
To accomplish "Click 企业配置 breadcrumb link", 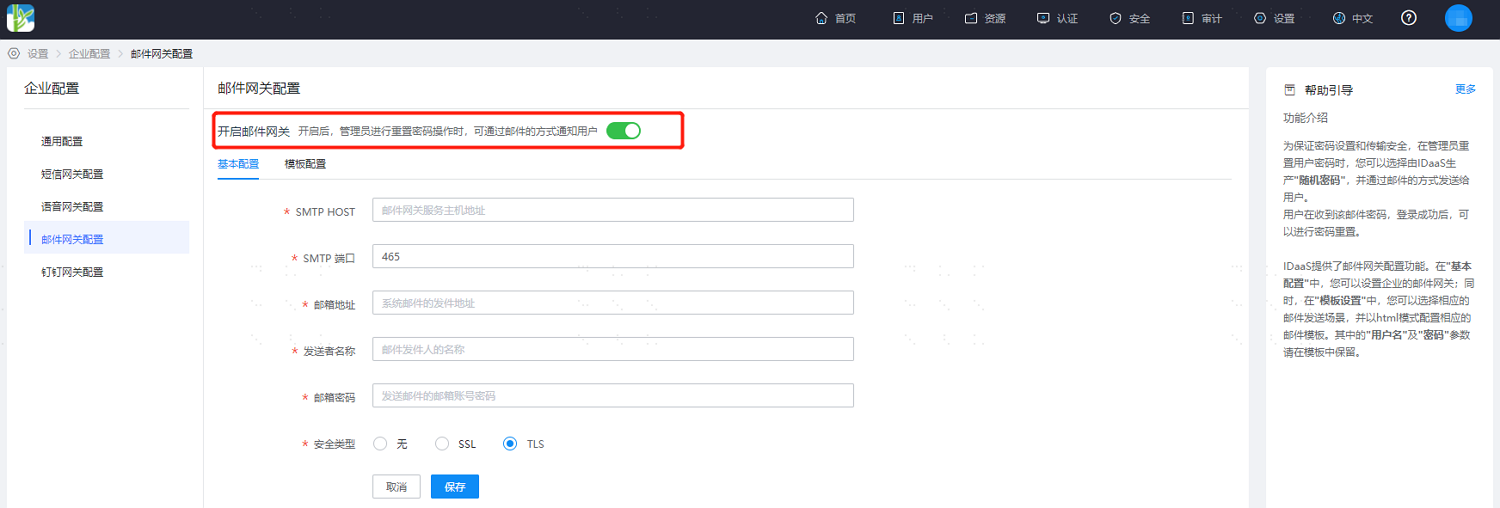I will point(89,53).
